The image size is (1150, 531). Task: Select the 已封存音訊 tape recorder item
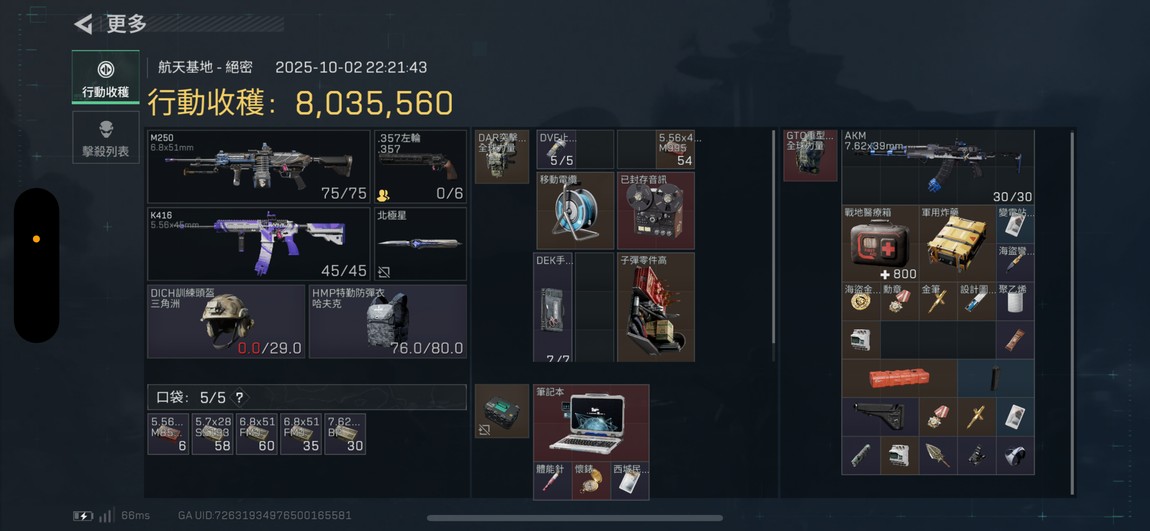(656, 211)
